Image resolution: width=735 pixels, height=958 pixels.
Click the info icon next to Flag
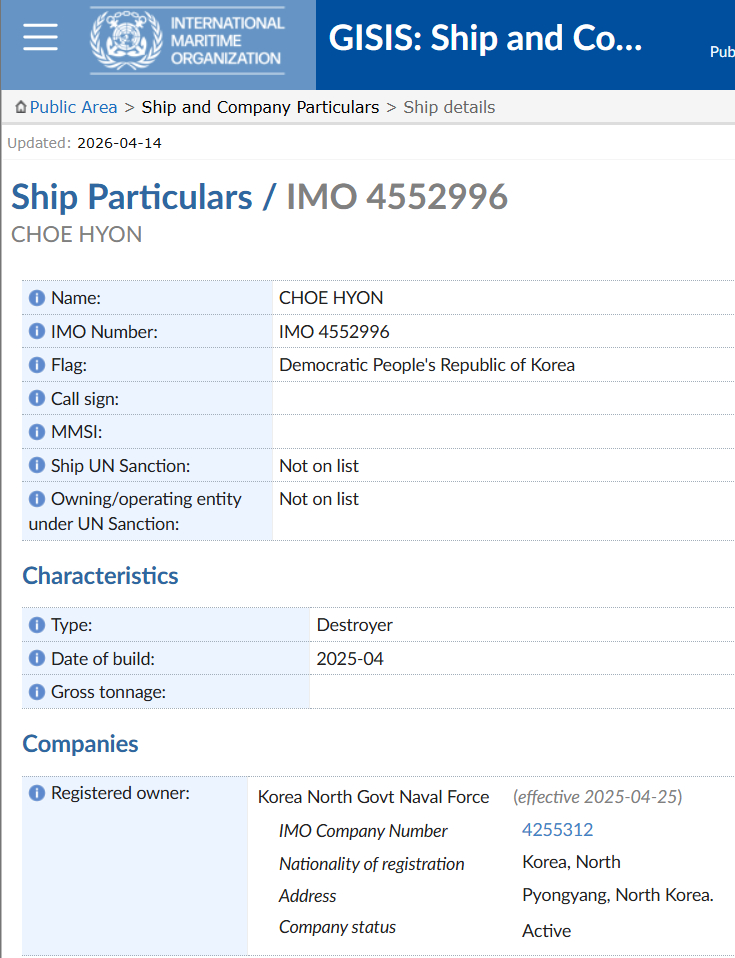pos(37,365)
